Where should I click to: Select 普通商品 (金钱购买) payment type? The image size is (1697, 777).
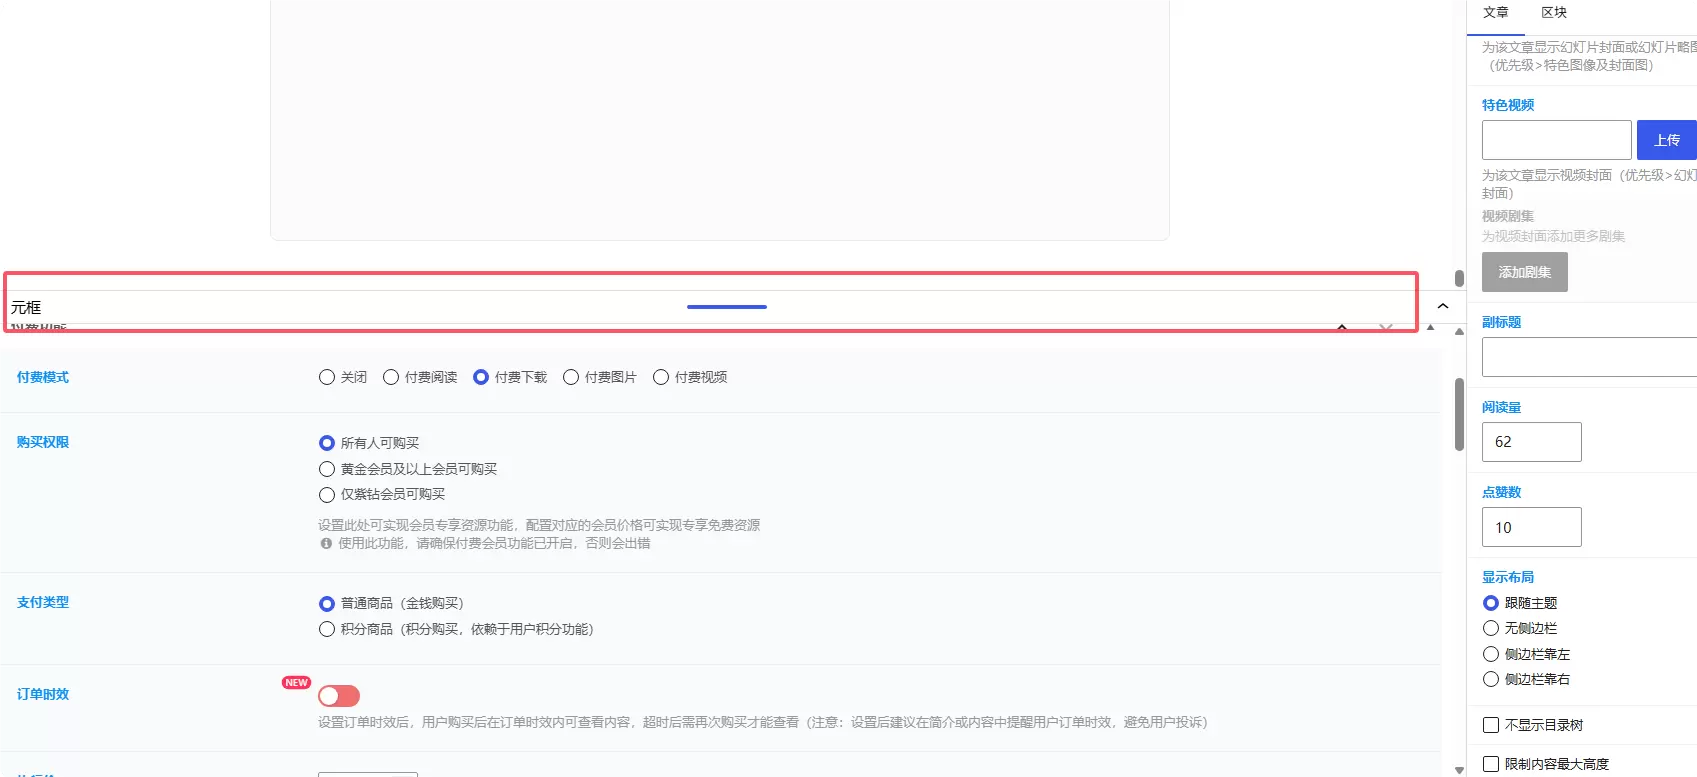pyautogui.click(x=327, y=604)
